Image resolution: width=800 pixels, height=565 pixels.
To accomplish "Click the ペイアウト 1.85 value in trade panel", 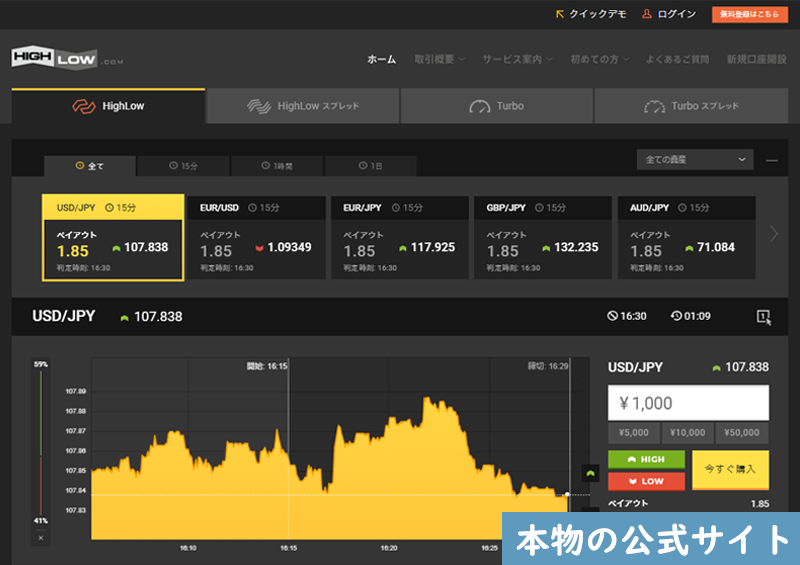I will (760, 504).
